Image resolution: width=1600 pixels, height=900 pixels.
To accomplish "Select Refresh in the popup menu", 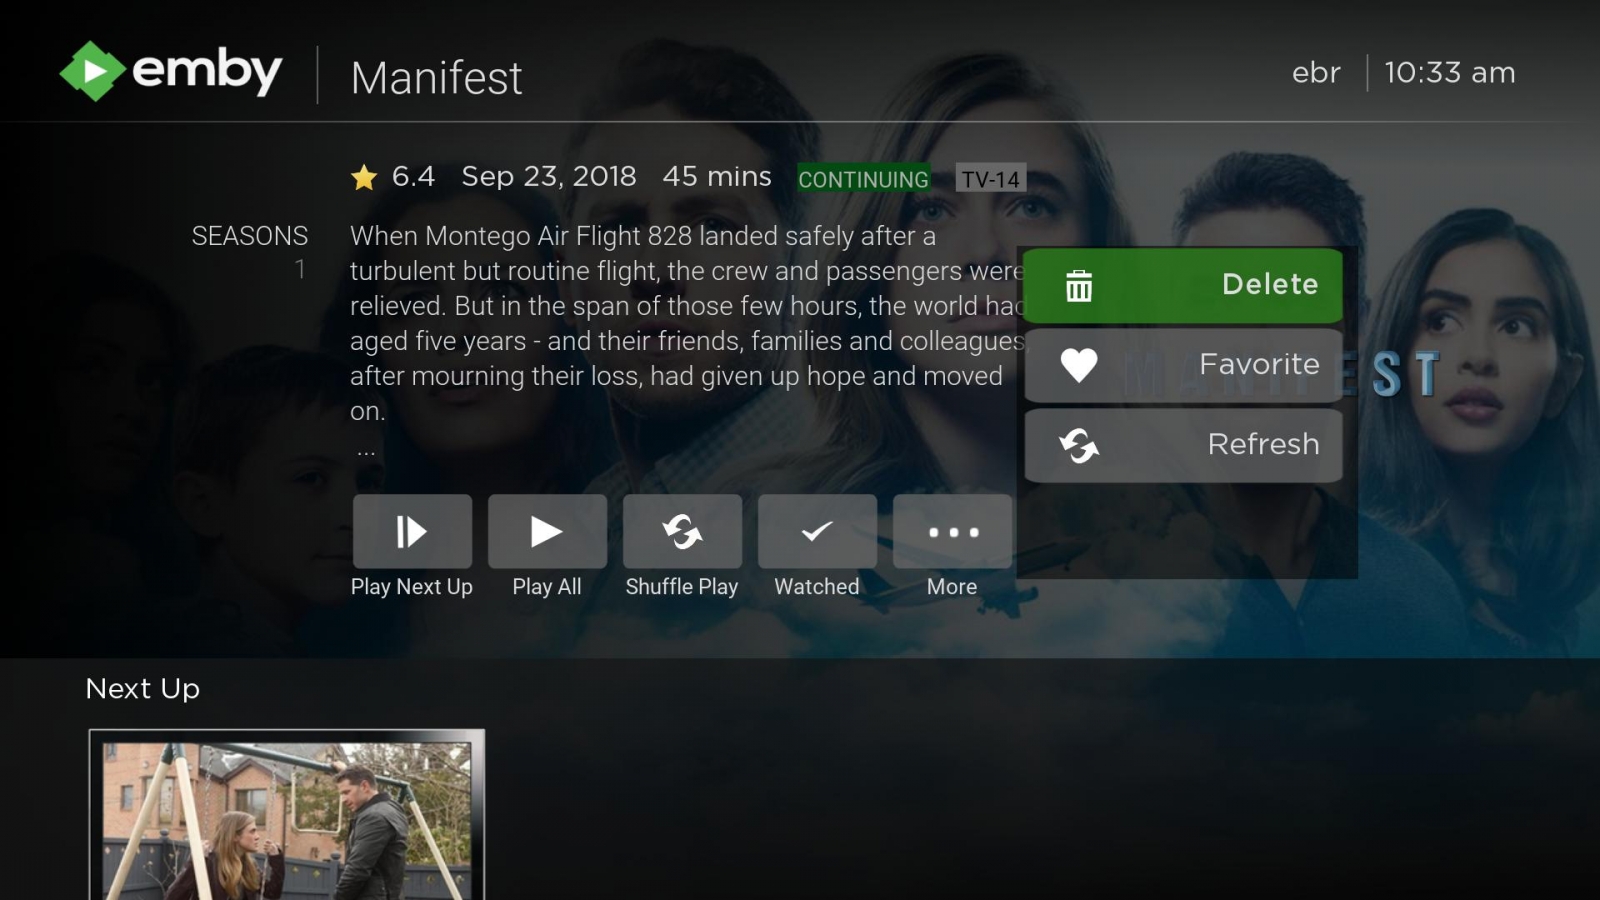I will click(1183, 445).
